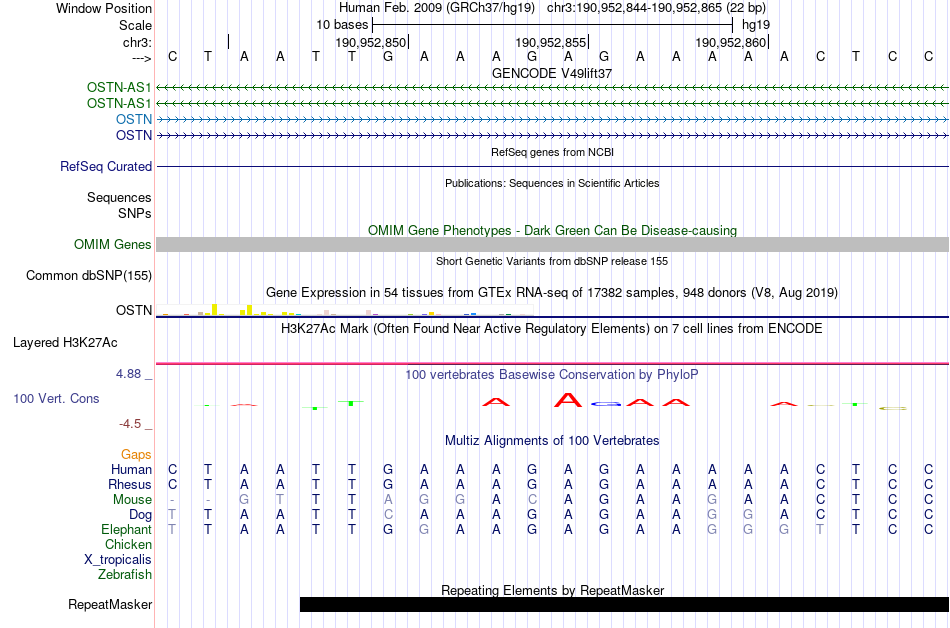Screen dimensions: 950x628
Task: Click the GENCODE V49lift37 track title
Action: point(552,73)
